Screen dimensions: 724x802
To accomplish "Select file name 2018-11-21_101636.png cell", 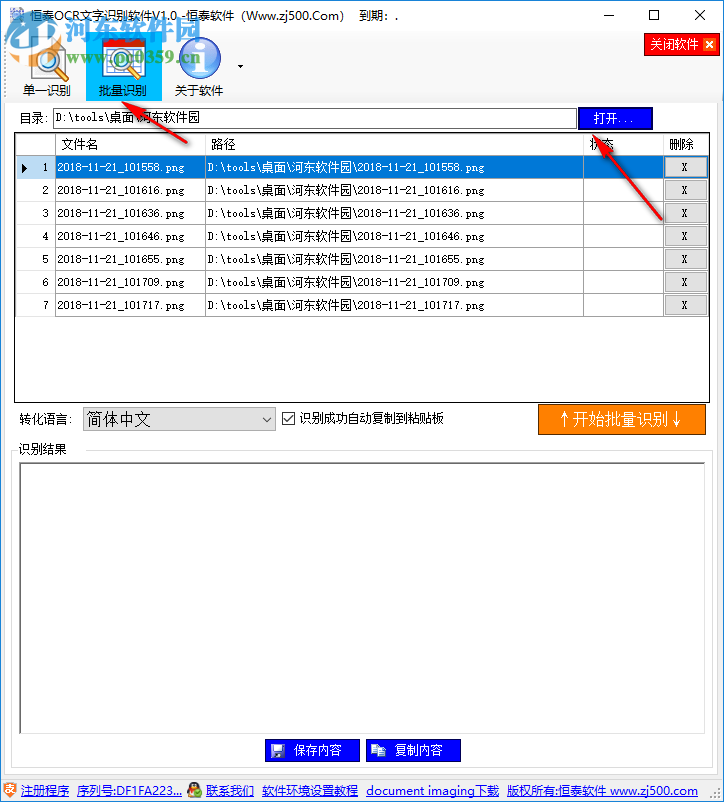I will (130, 213).
